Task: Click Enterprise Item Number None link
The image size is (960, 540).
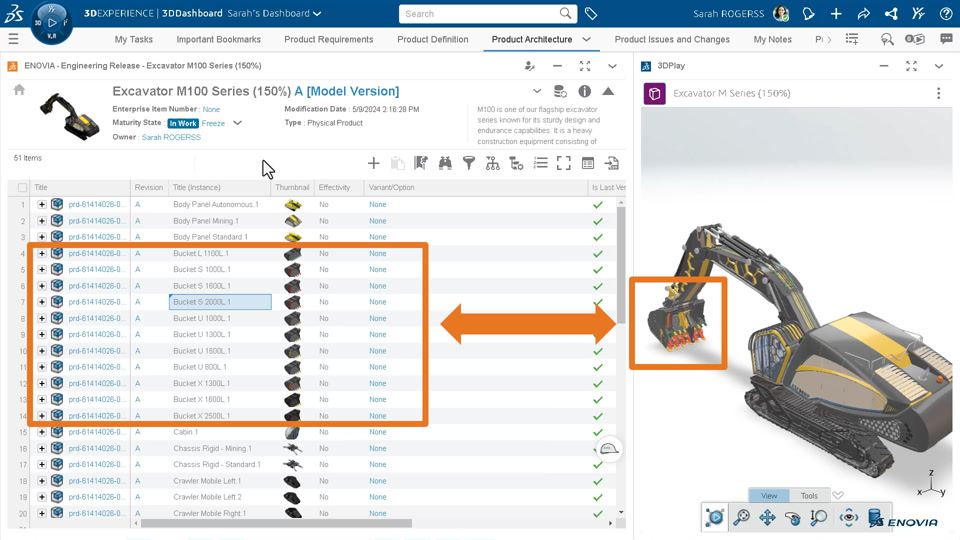Action: click(x=211, y=109)
